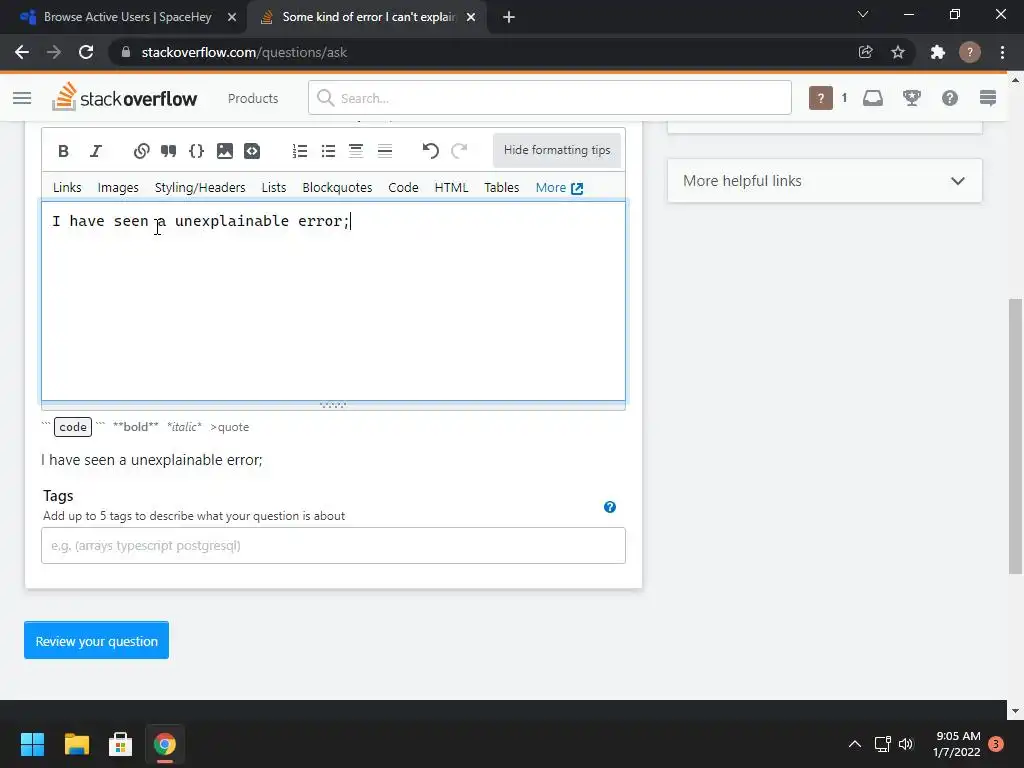Grab the editor resize handle grip
Viewport: 1024px width, 768px height.
coord(333,406)
